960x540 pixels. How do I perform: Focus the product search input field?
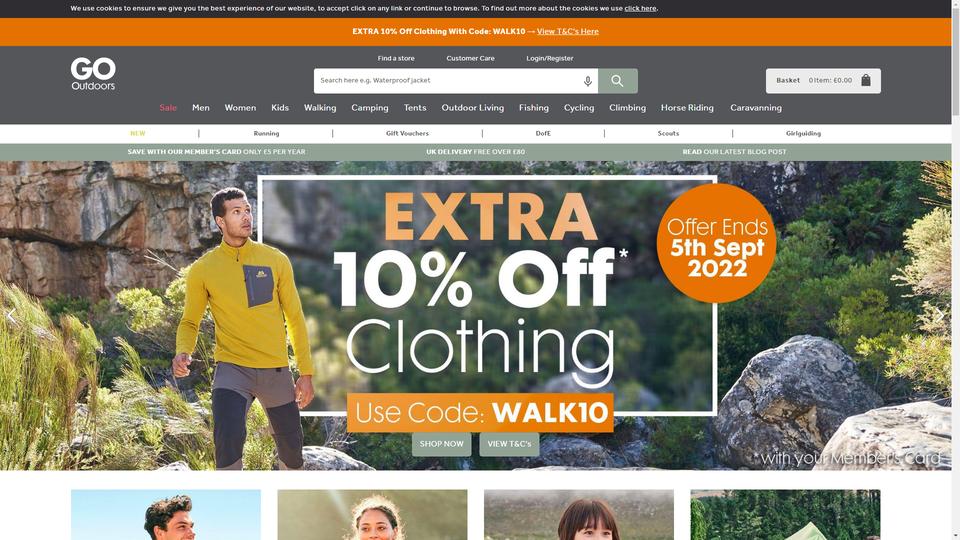(x=448, y=81)
